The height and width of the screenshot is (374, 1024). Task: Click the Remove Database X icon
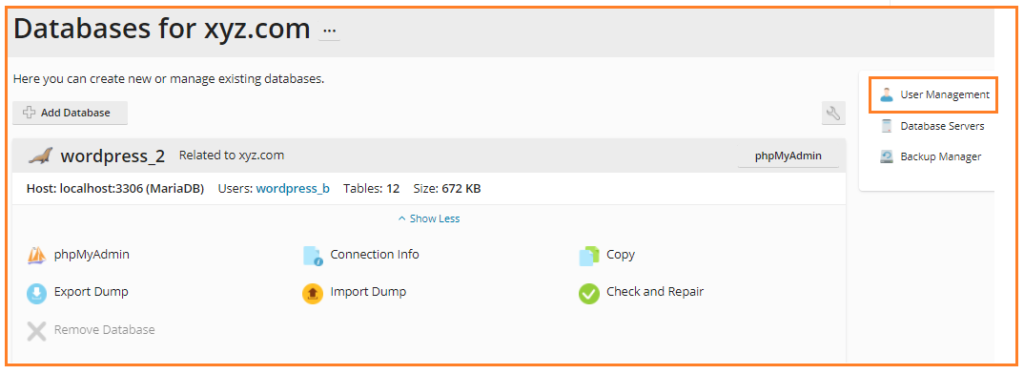click(37, 330)
